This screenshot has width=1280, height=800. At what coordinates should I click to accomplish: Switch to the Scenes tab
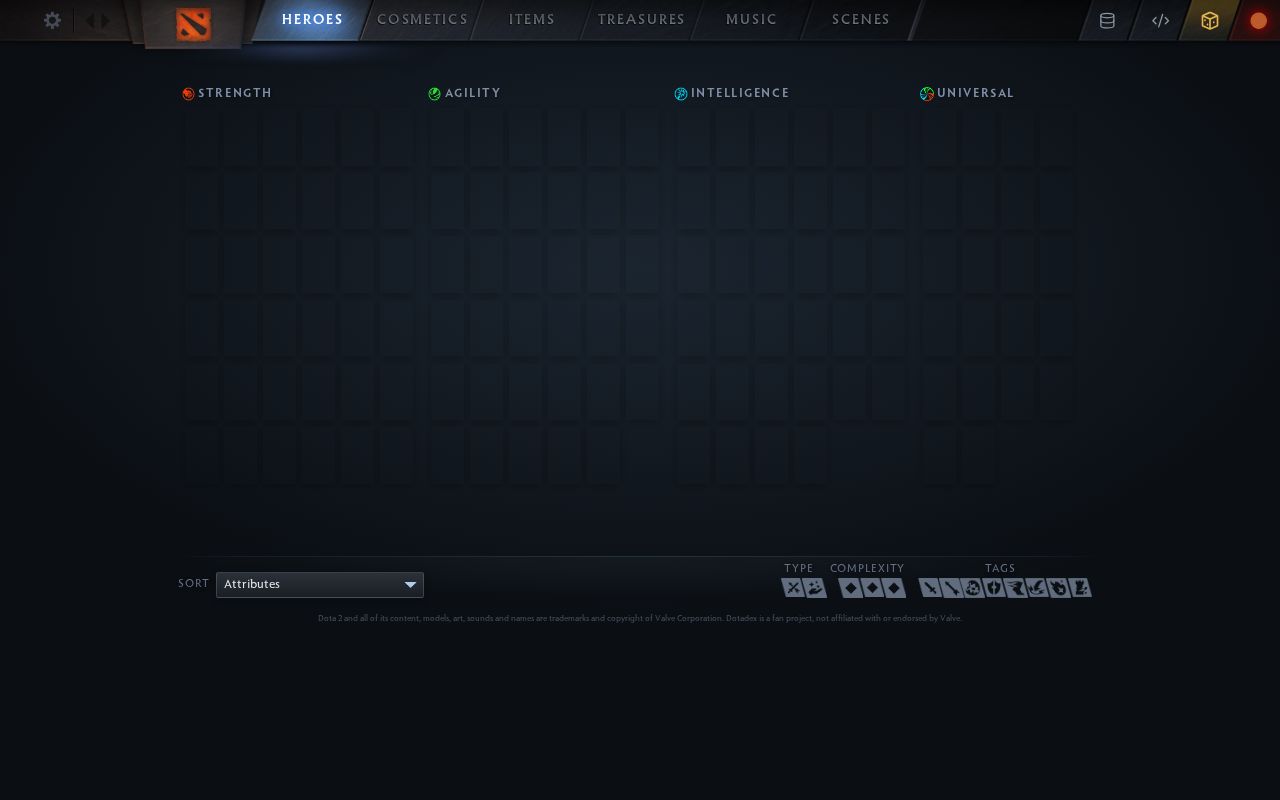861,20
